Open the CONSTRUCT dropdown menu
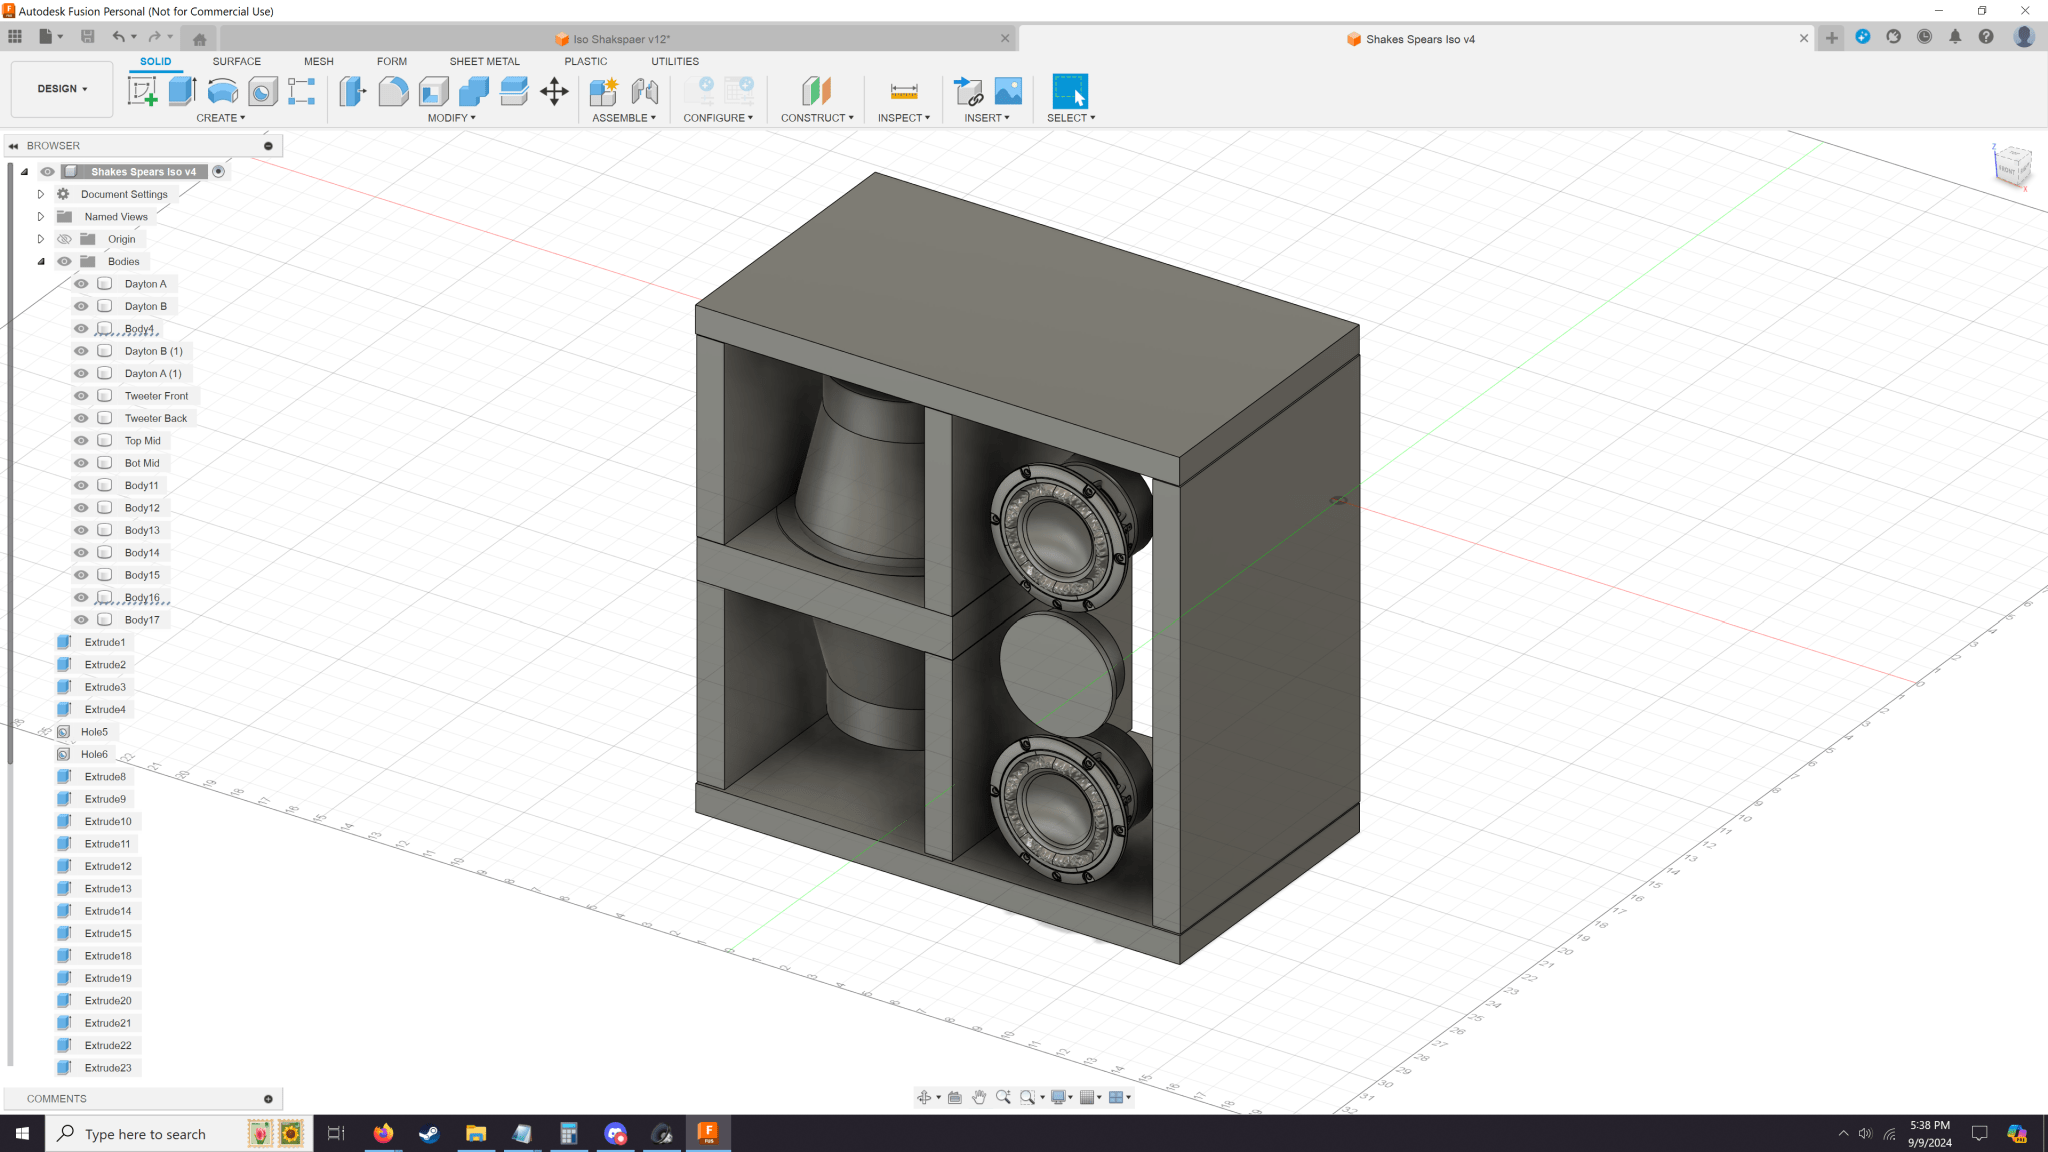Screen dimensions: 2048x1152 [x=817, y=118]
